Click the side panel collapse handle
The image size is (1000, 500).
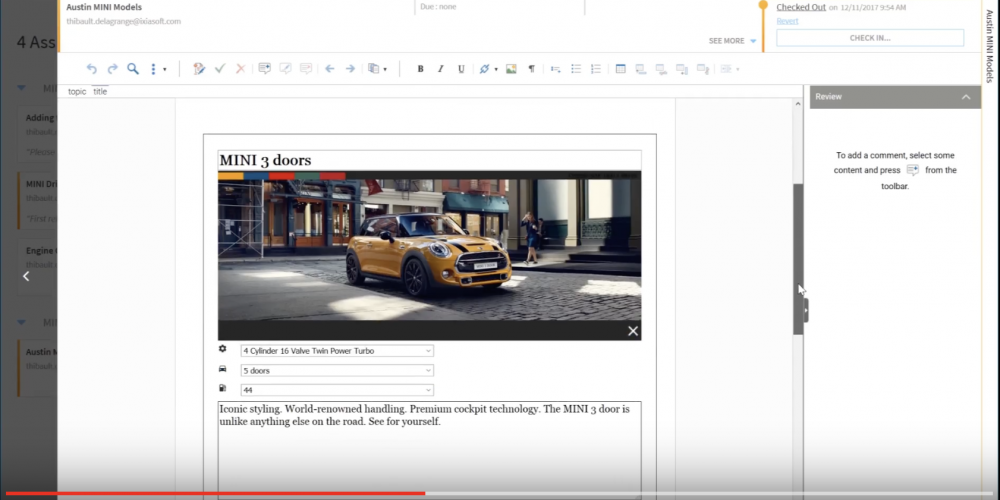tap(806, 310)
